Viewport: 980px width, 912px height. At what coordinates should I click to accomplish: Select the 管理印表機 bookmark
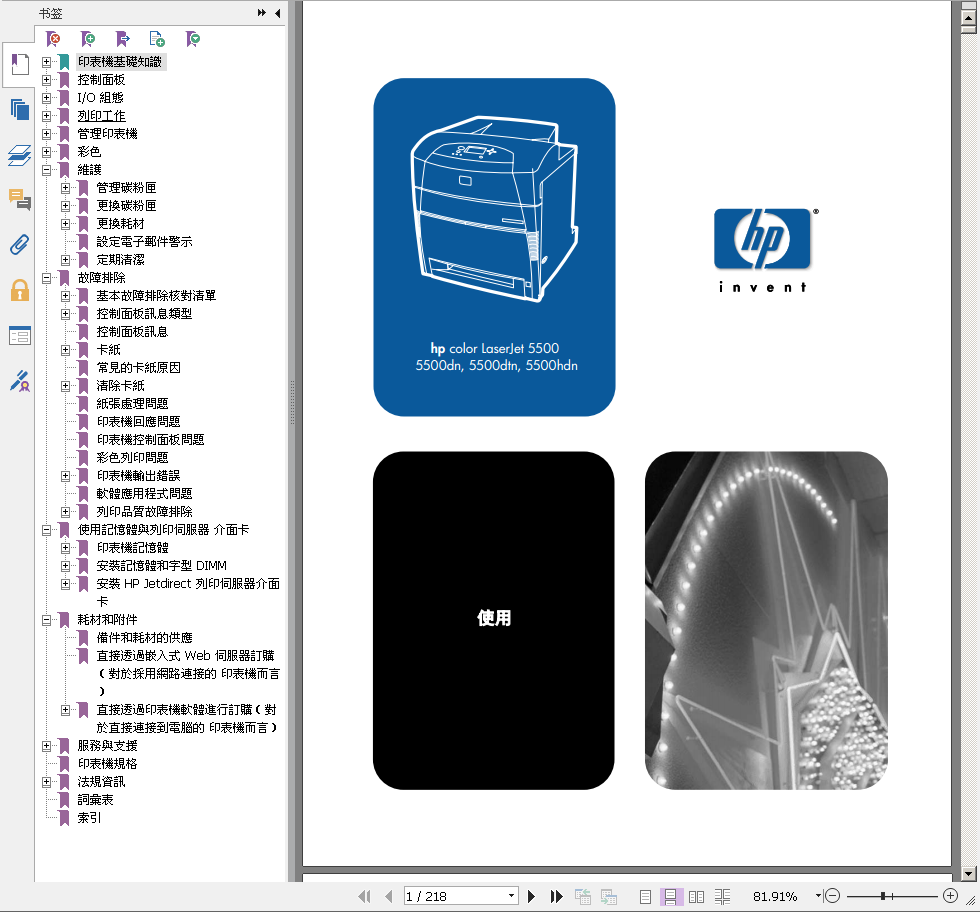(x=108, y=134)
